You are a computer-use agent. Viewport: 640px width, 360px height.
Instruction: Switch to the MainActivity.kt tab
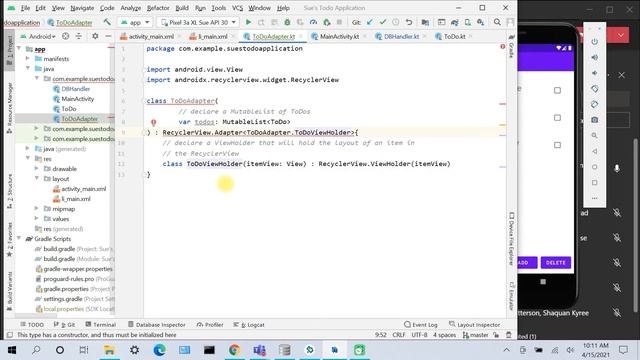coord(339,36)
